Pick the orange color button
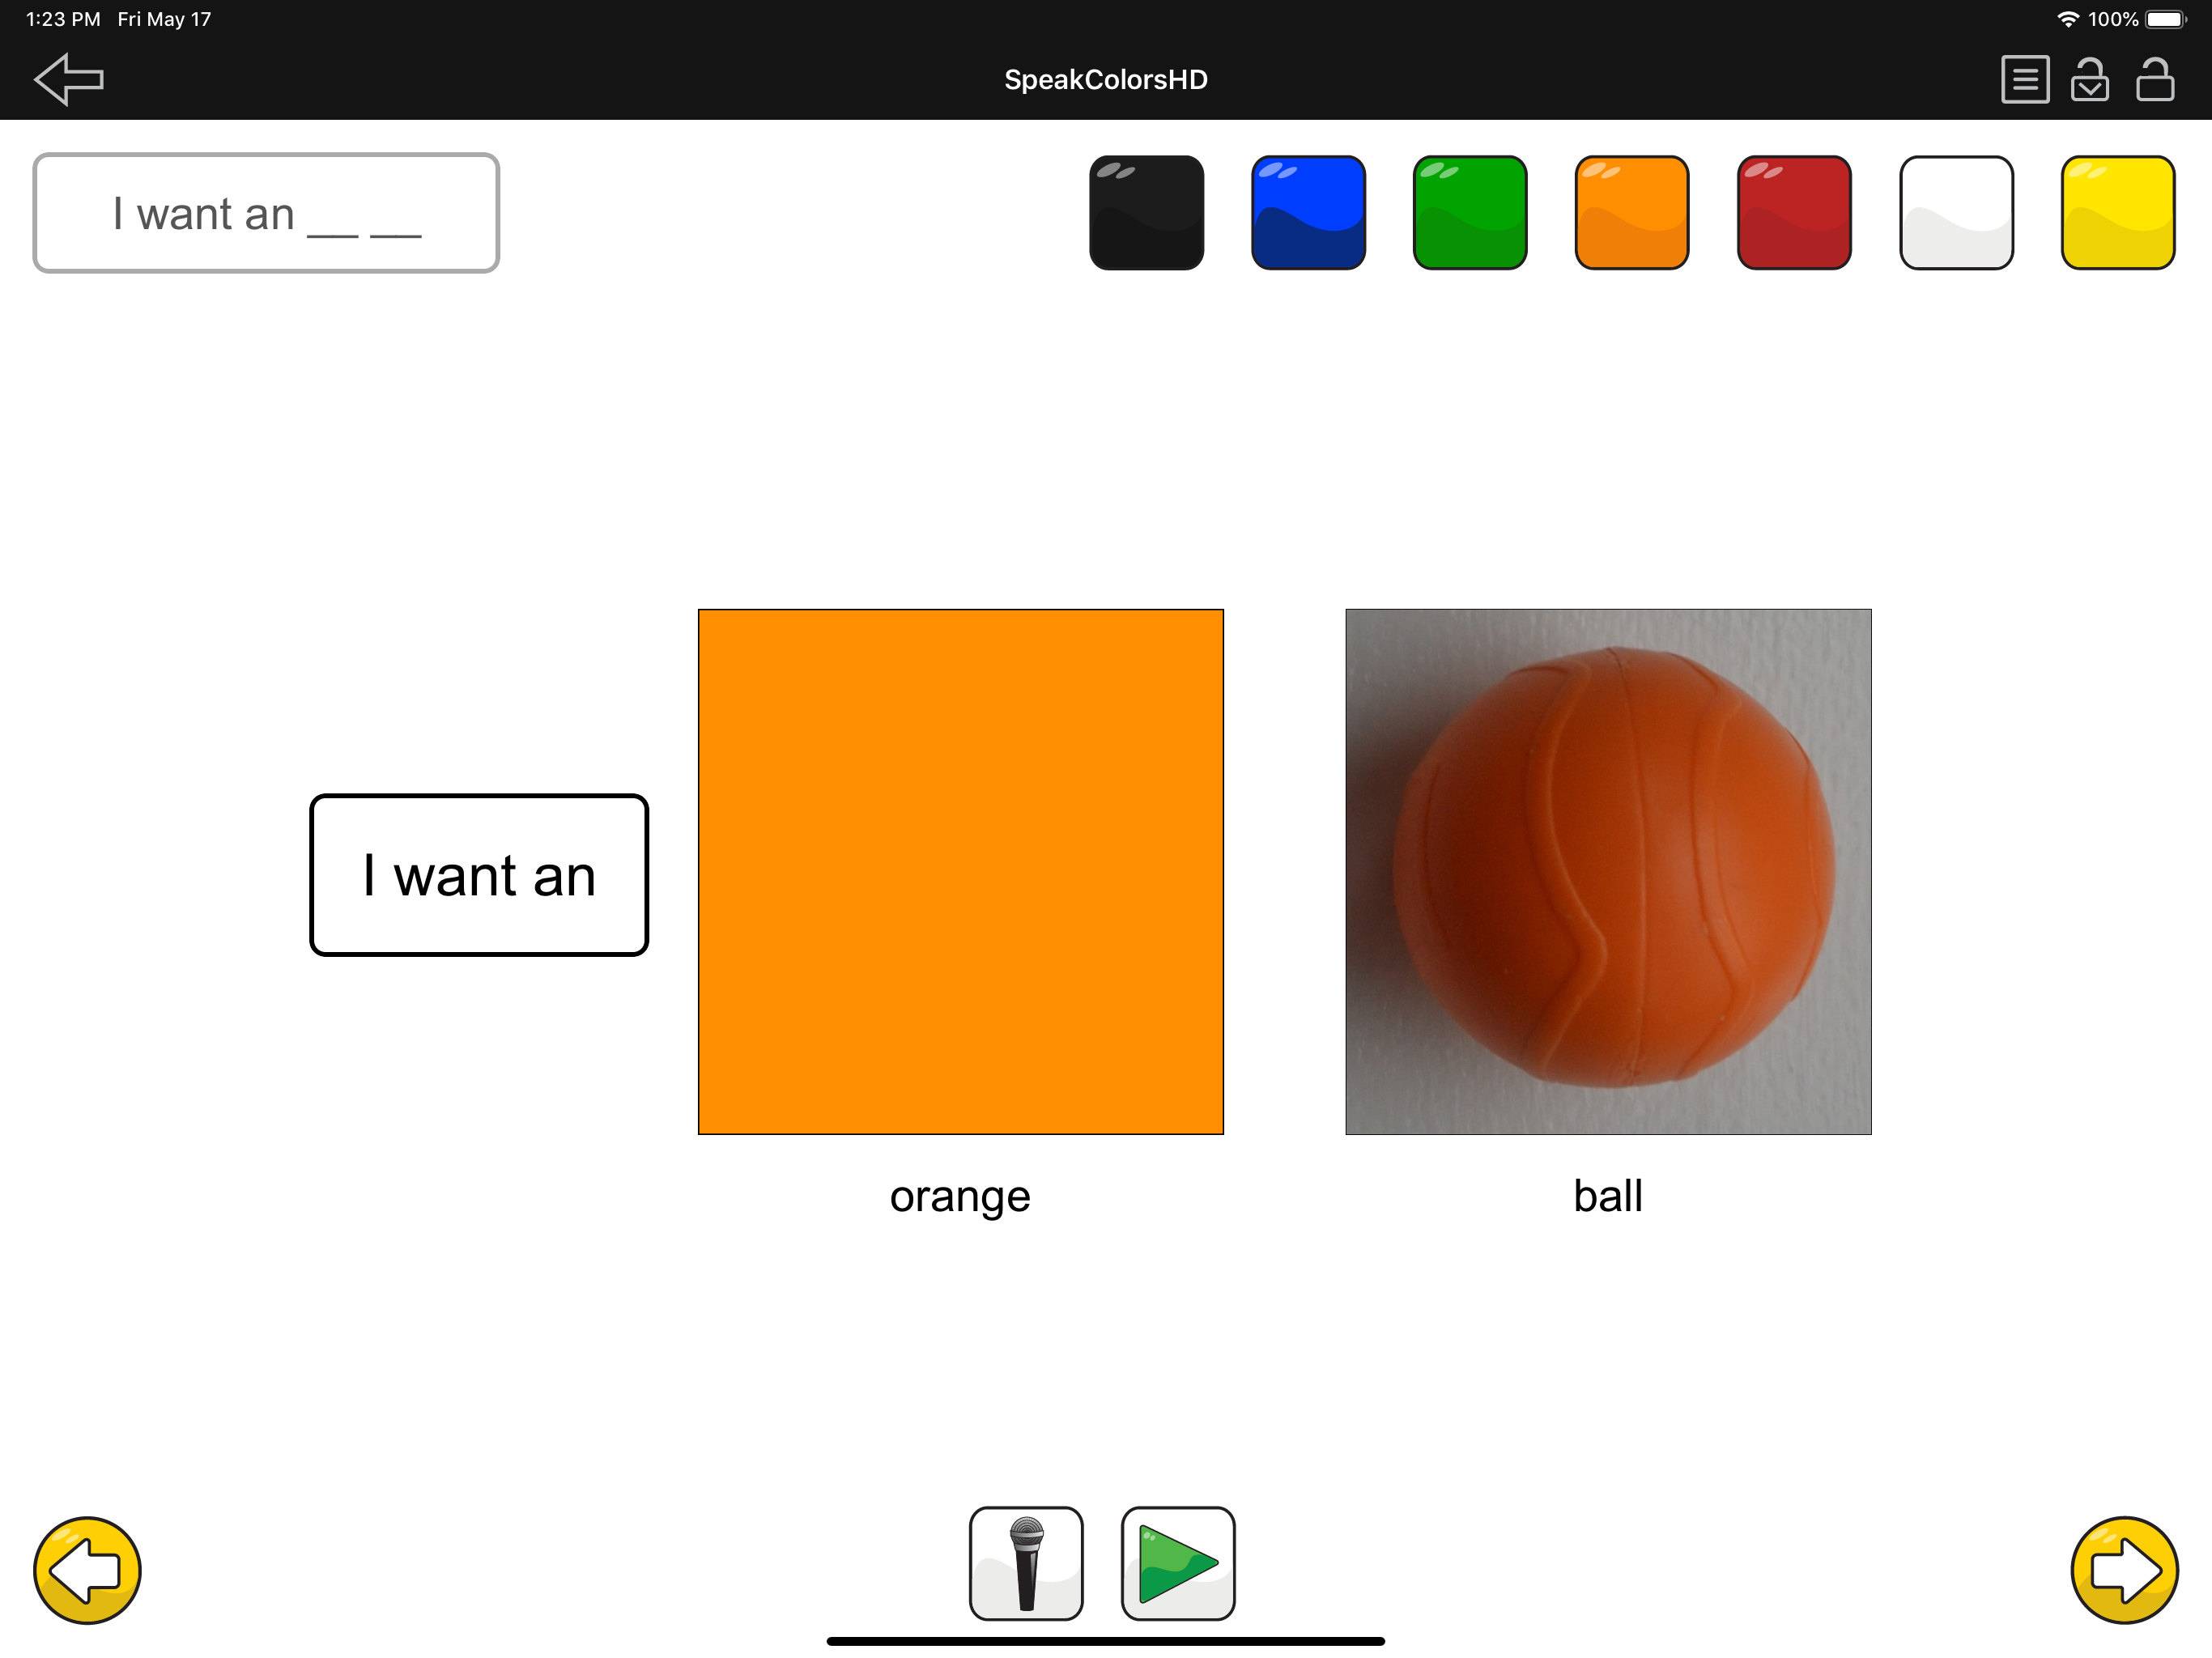2212x1658 pixels. point(1632,212)
